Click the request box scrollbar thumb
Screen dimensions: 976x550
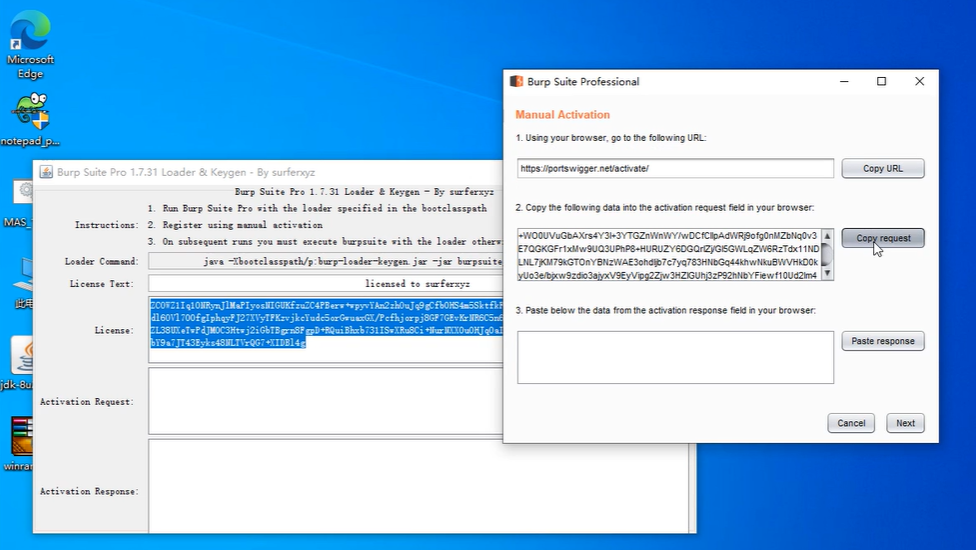(x=827, y=254)
